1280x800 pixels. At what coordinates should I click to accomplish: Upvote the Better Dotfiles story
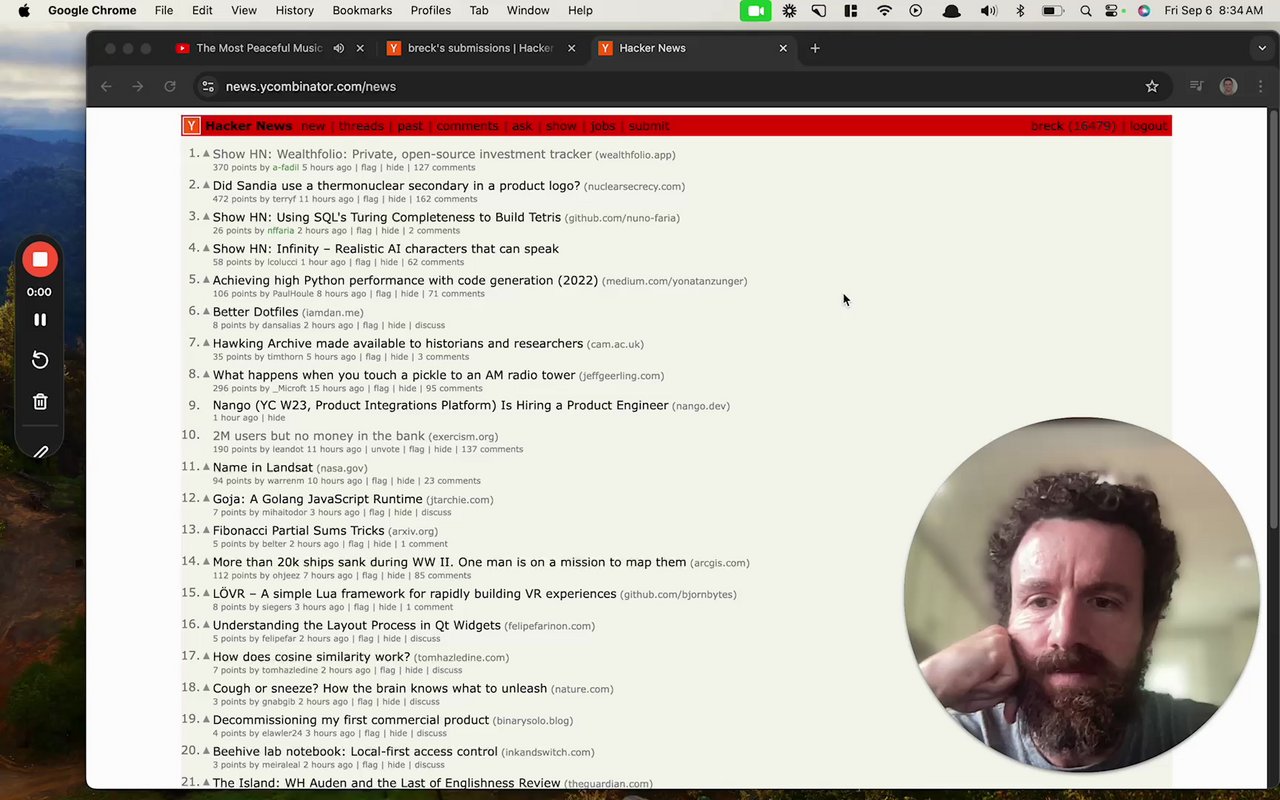[207, 312]
